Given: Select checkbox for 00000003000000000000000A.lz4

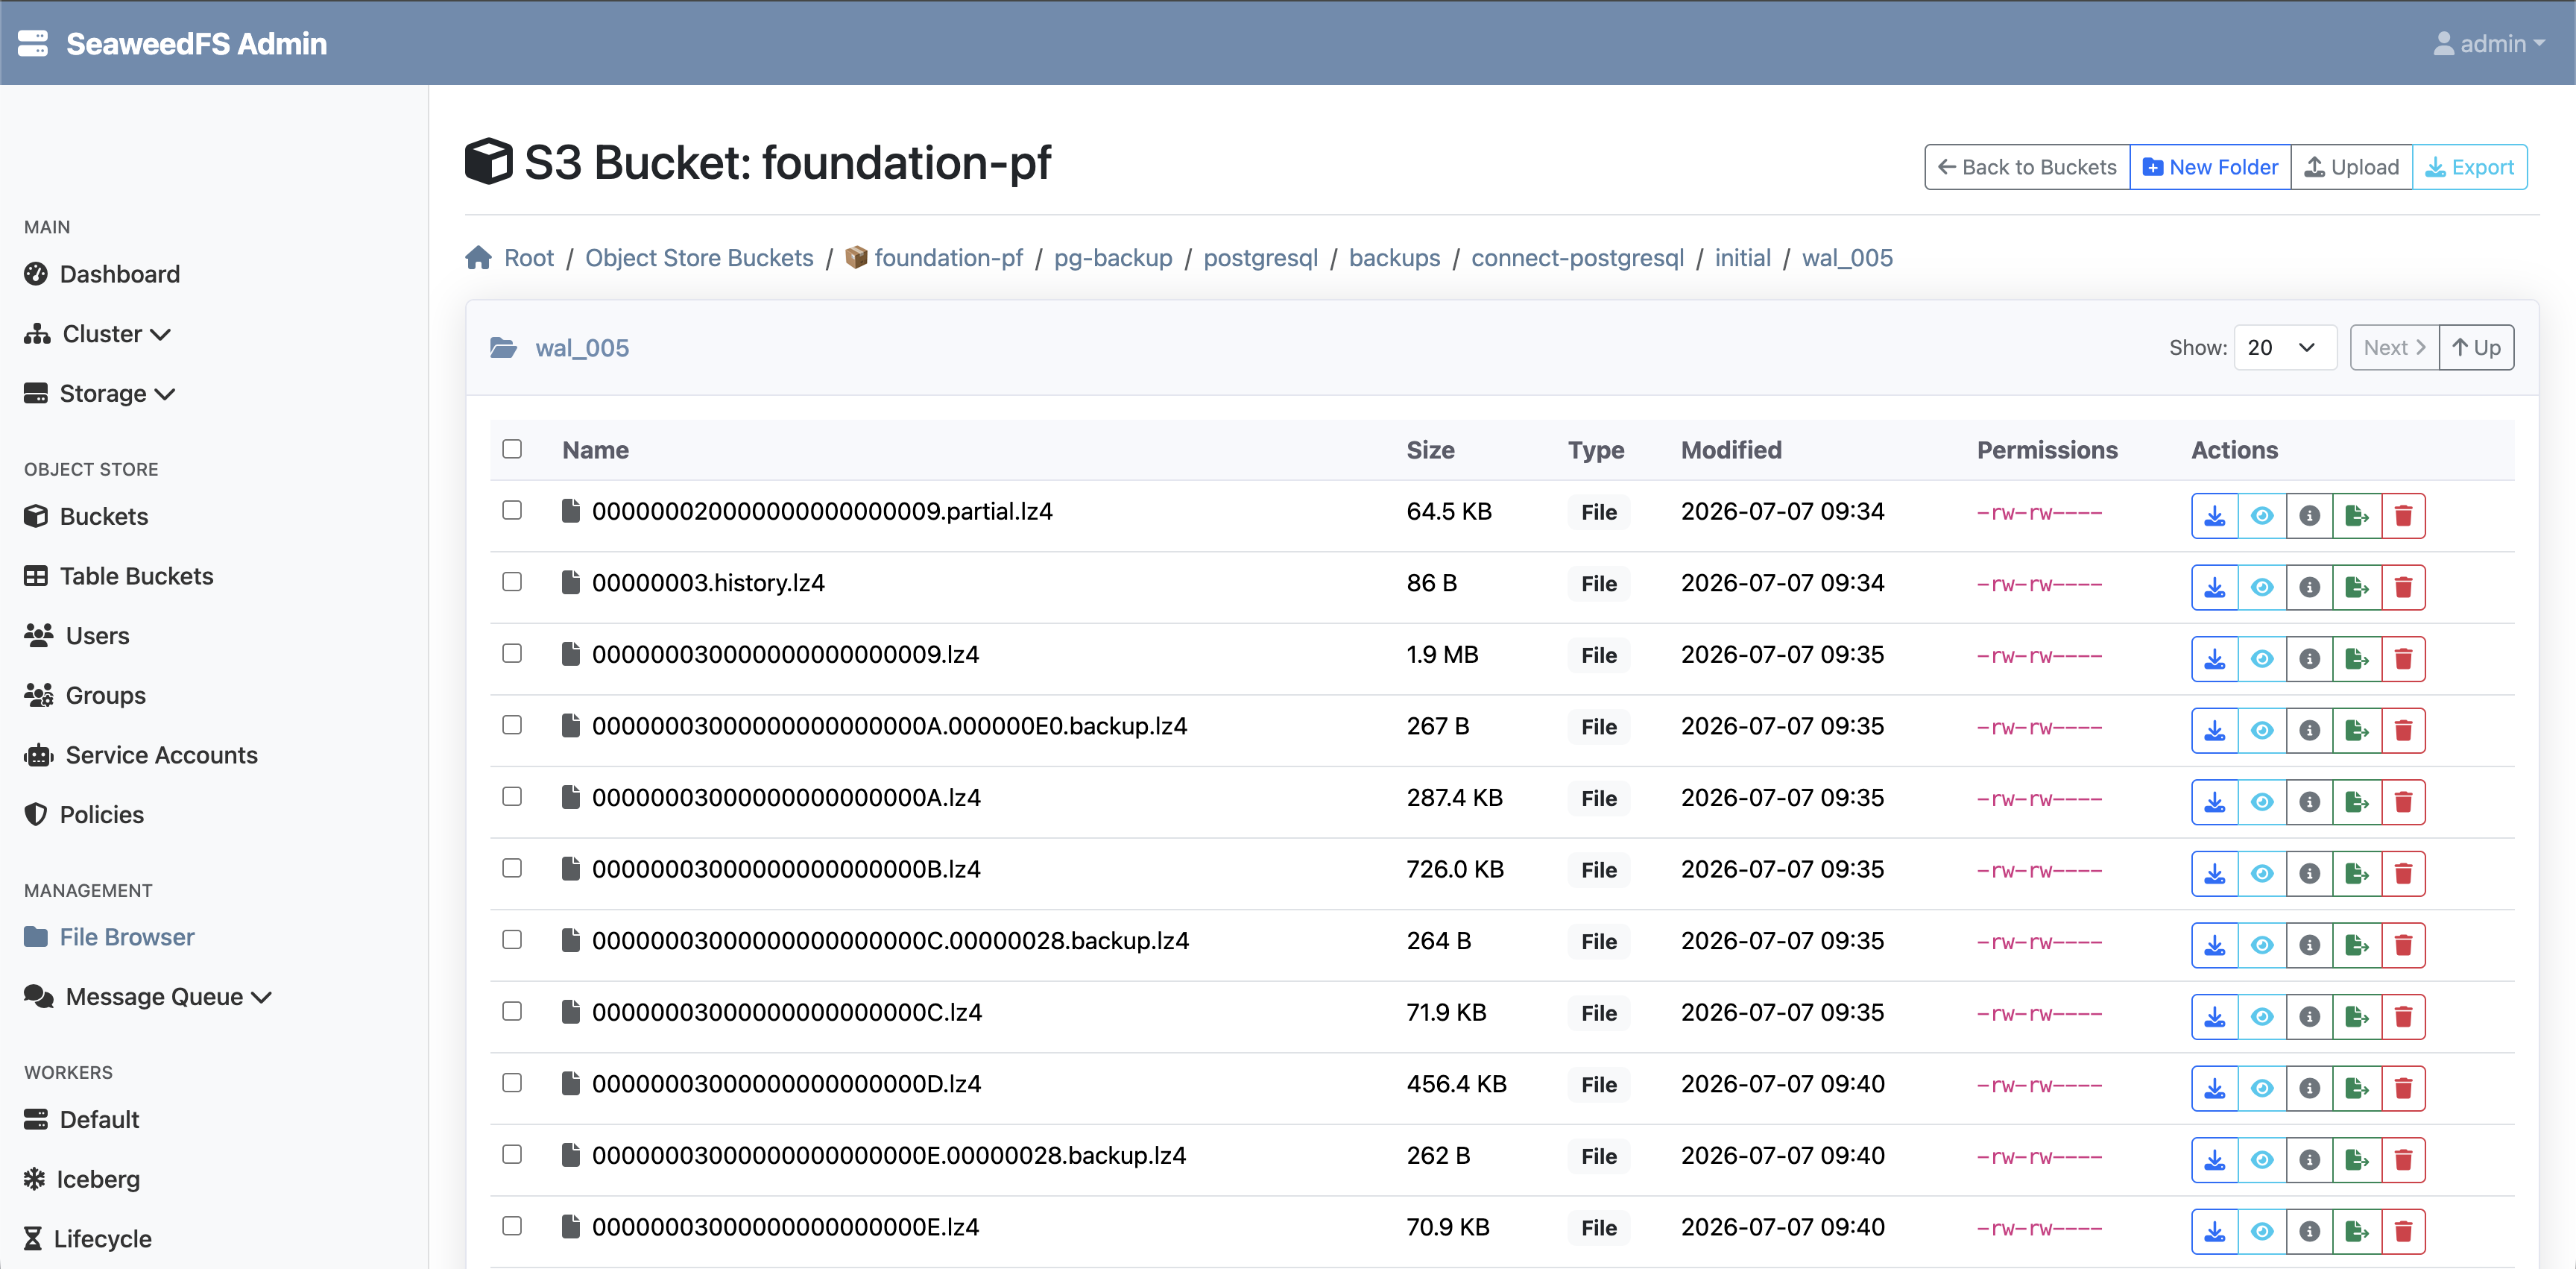Looking at the screenshot, I should [512, 796].
